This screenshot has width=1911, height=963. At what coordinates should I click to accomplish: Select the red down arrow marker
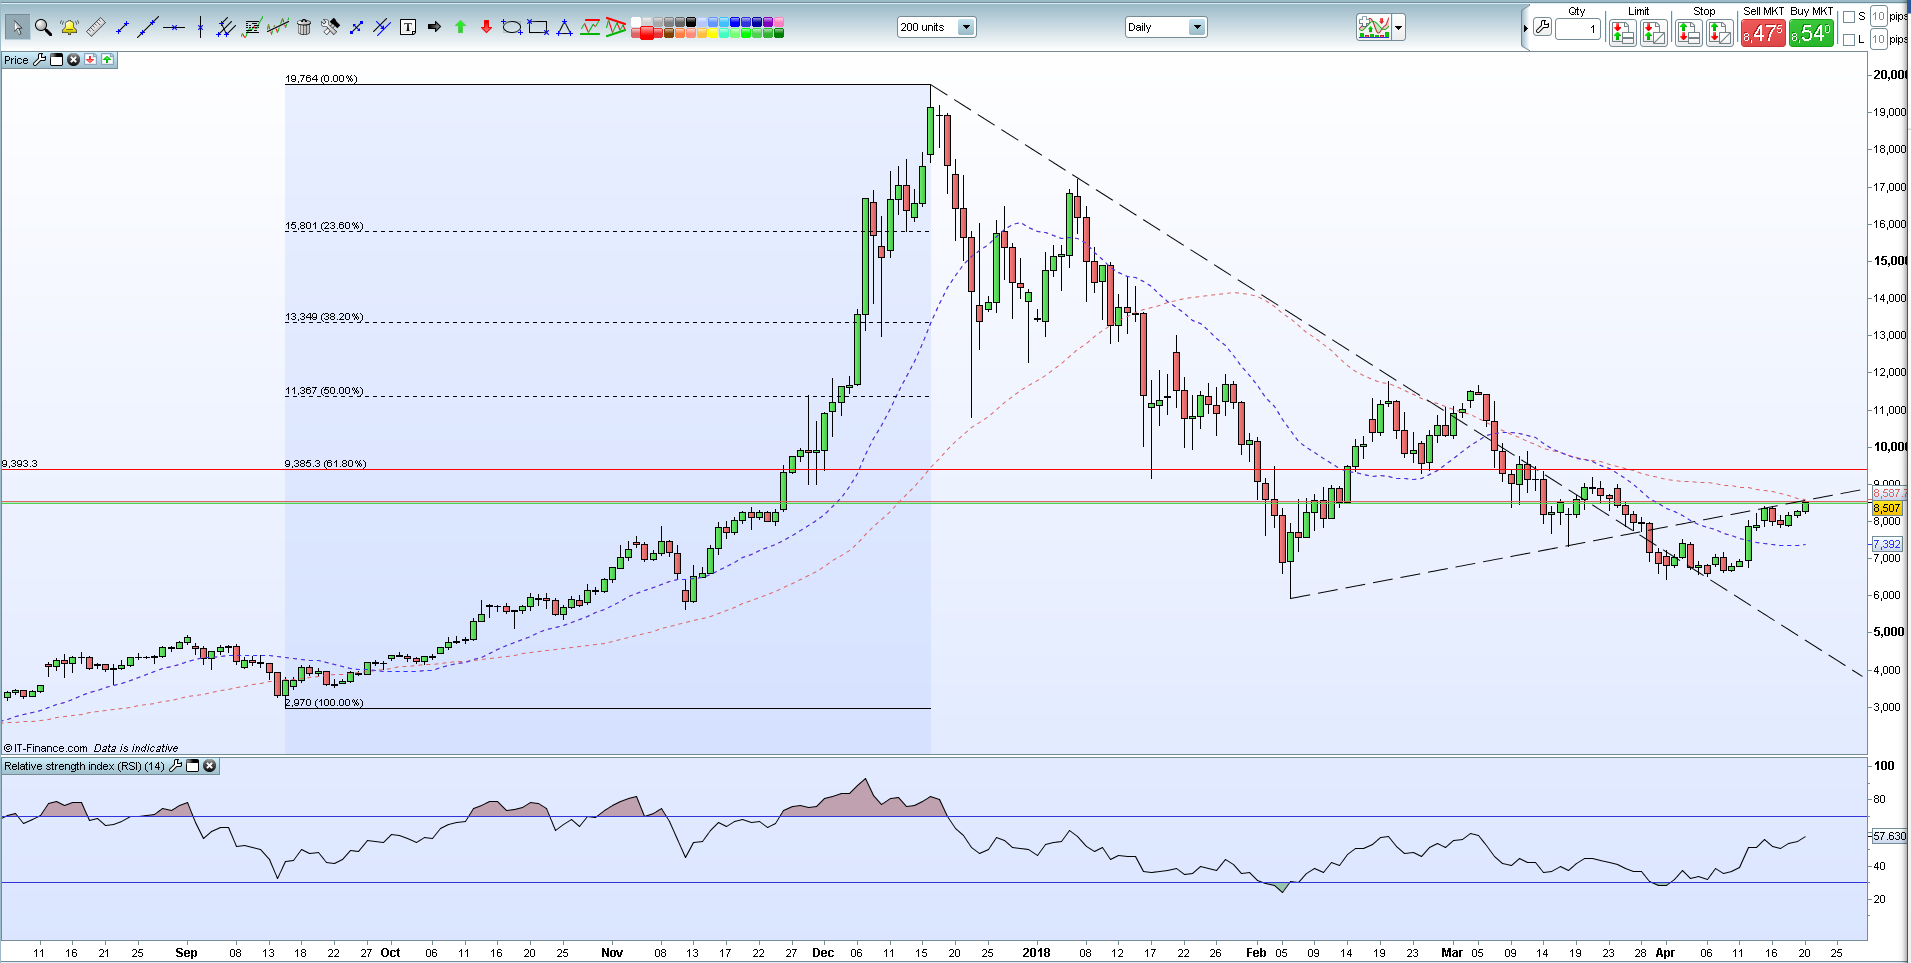(486, 27)
